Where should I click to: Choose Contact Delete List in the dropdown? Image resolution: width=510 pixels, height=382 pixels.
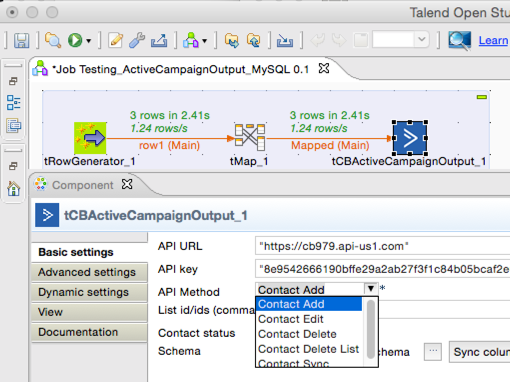coord(309,349)
